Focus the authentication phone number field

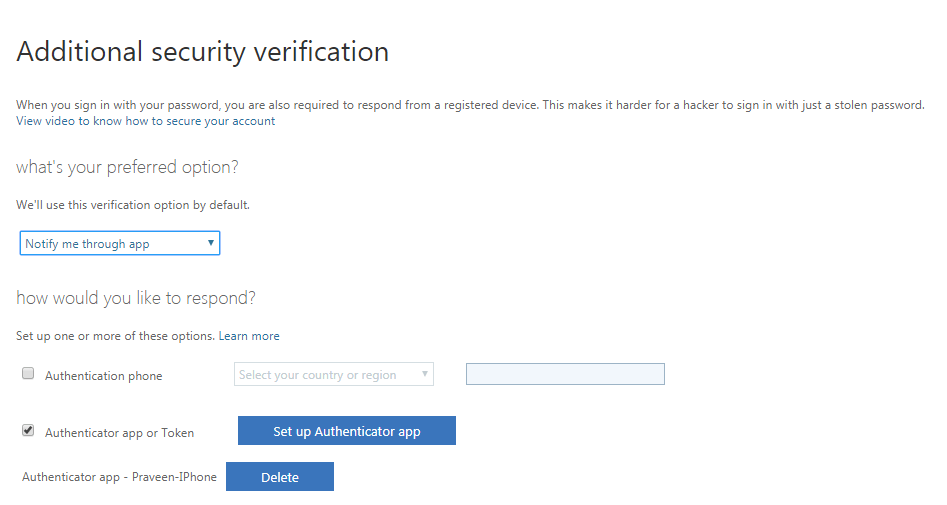tap(565, 374)
